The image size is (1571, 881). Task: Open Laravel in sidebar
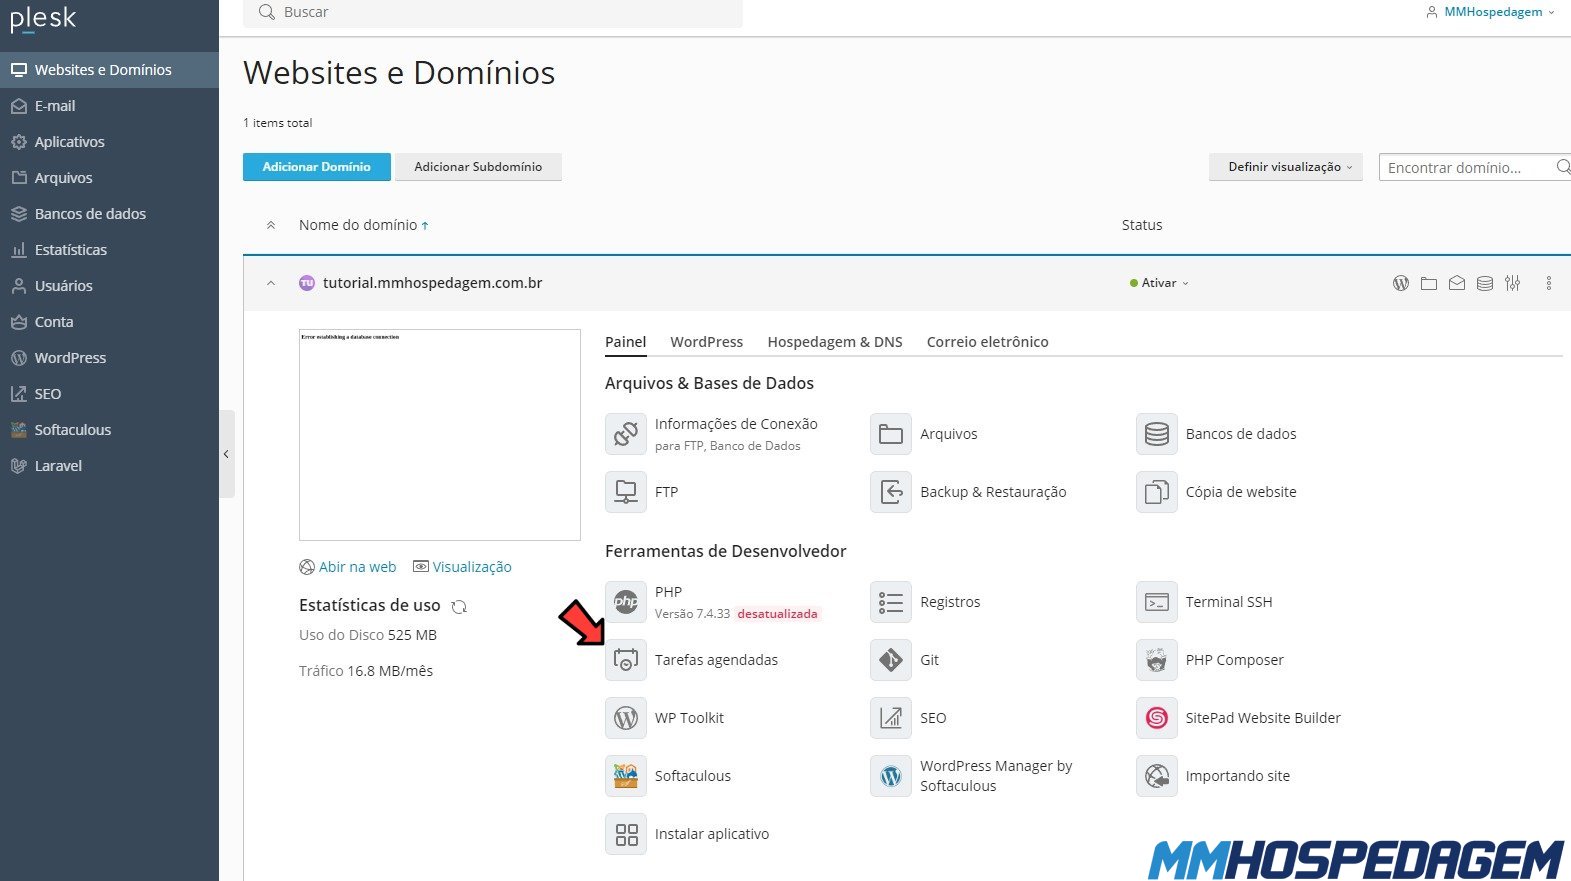tap(109, 466)
